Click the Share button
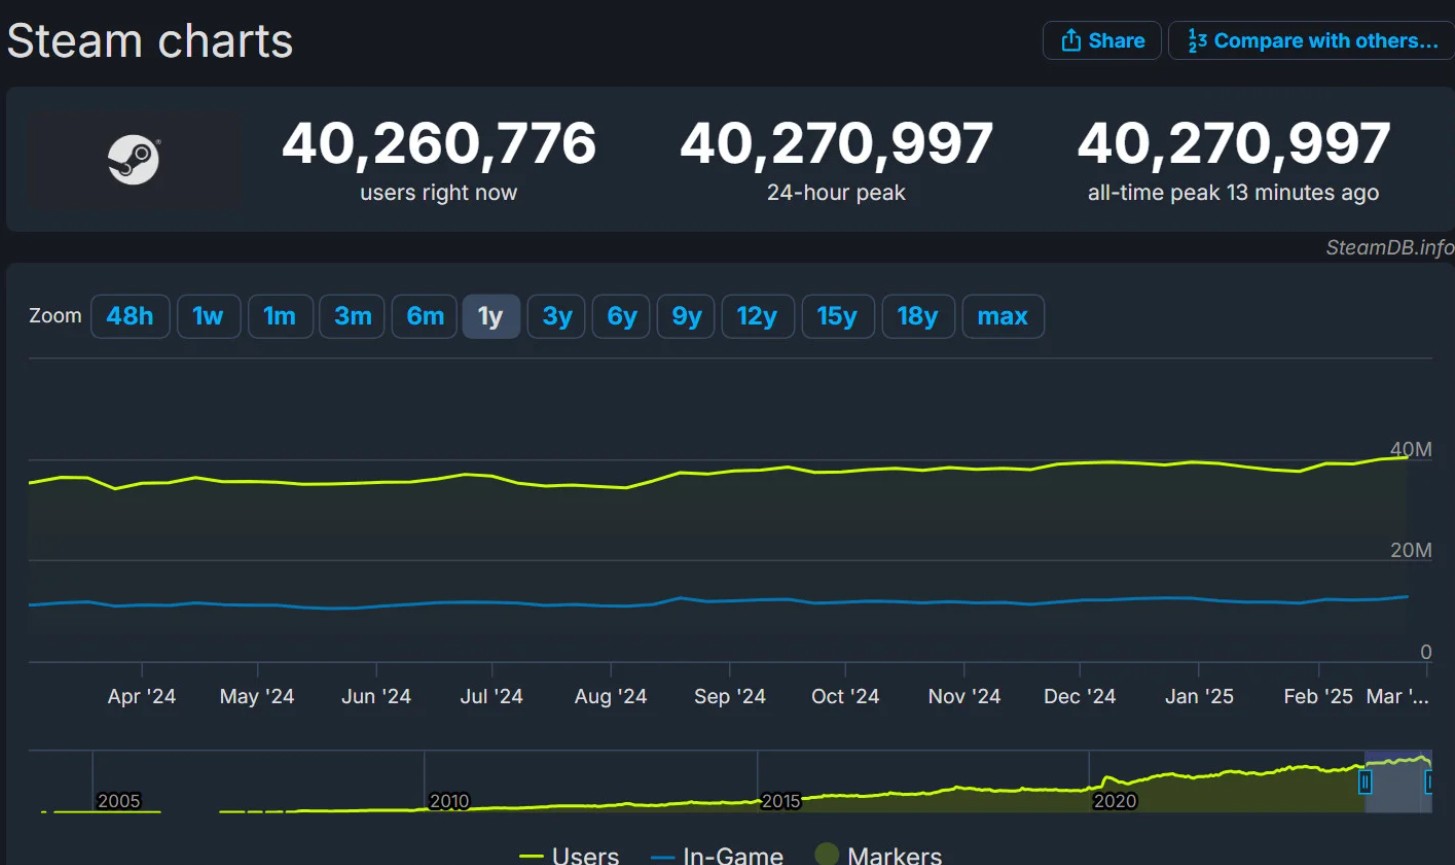 point(1101,40)
